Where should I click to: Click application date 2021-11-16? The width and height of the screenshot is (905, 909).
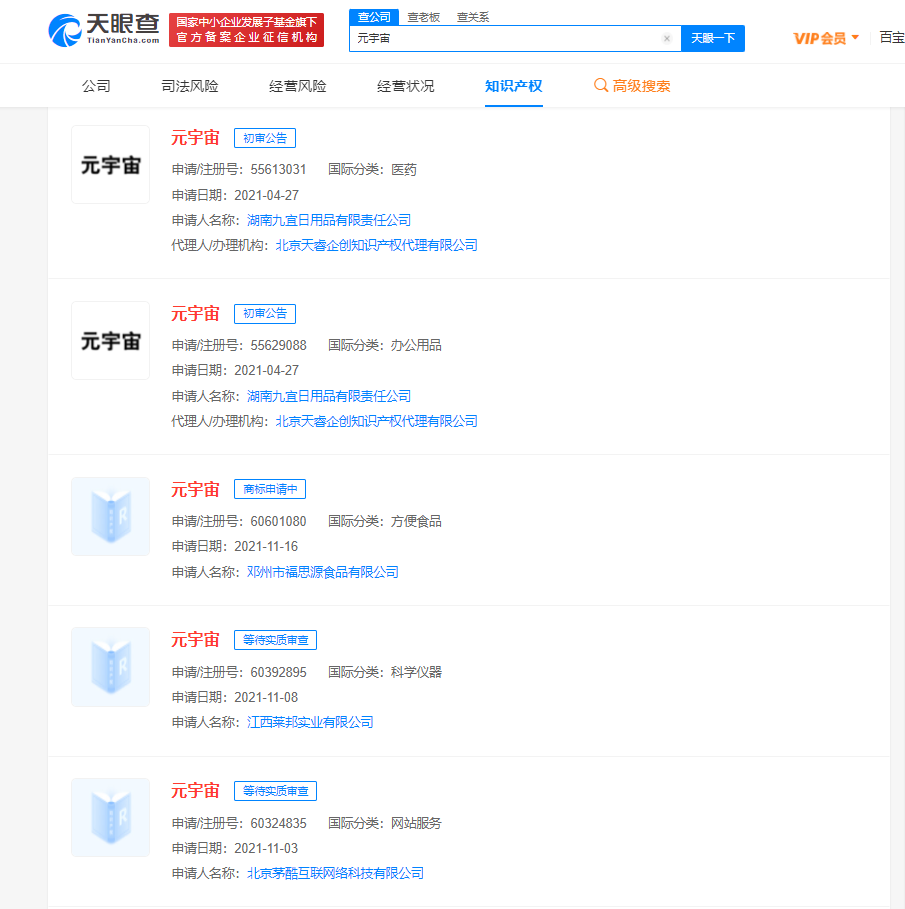(x=266, y=546)
